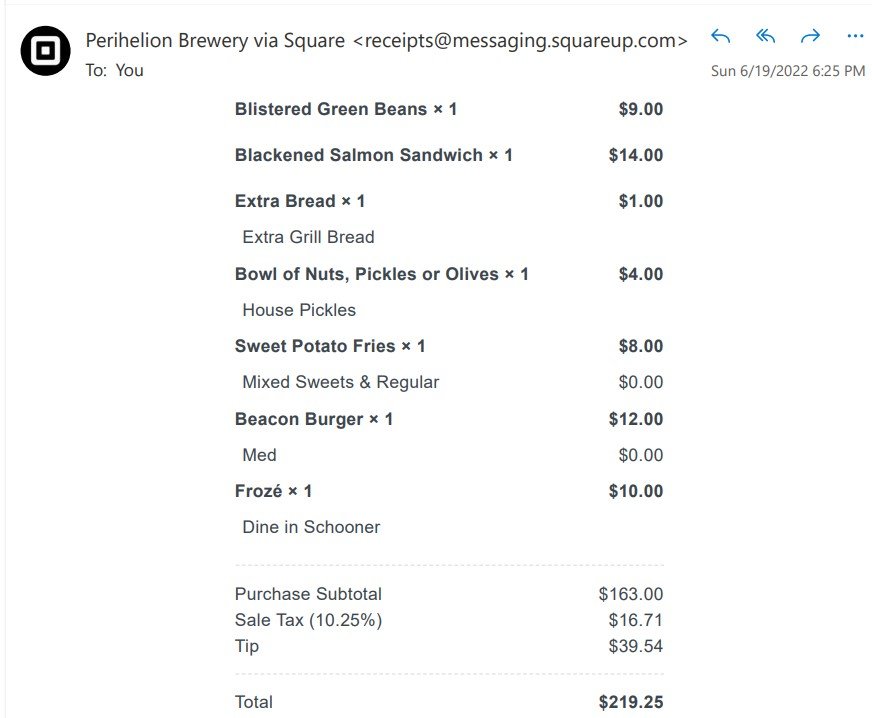Select the Blackened Salmon Sandwich line item
872x718 pixels.
click(373, 155)
